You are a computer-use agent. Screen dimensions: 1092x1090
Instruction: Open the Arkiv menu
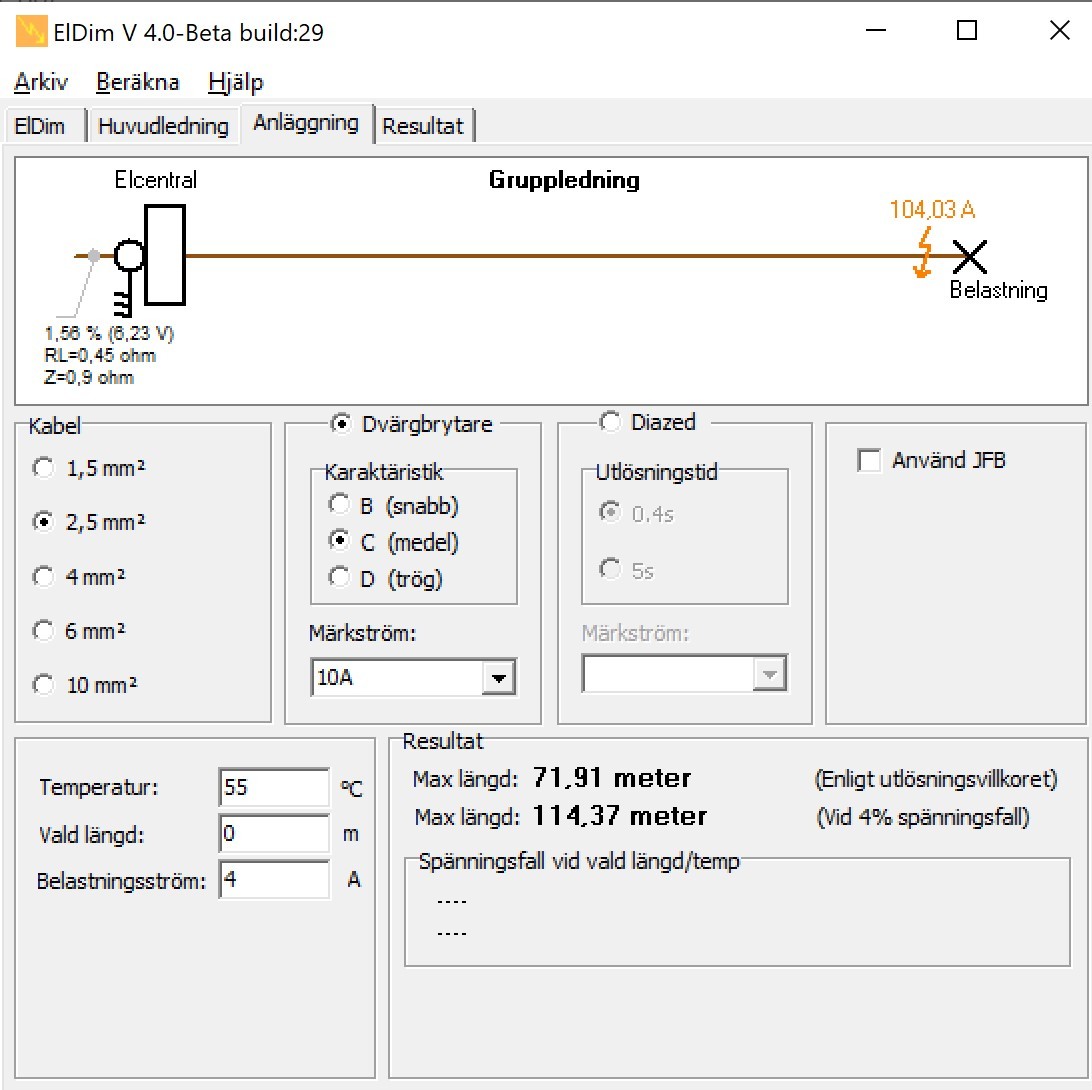click(41, 82)
